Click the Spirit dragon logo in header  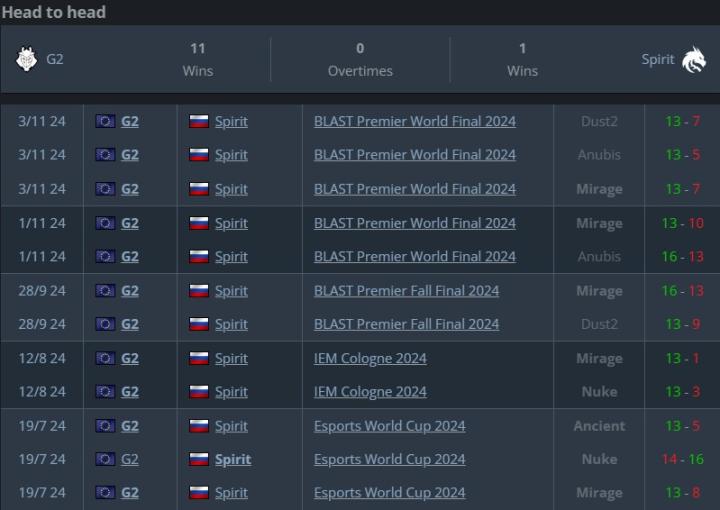(694, 60)
